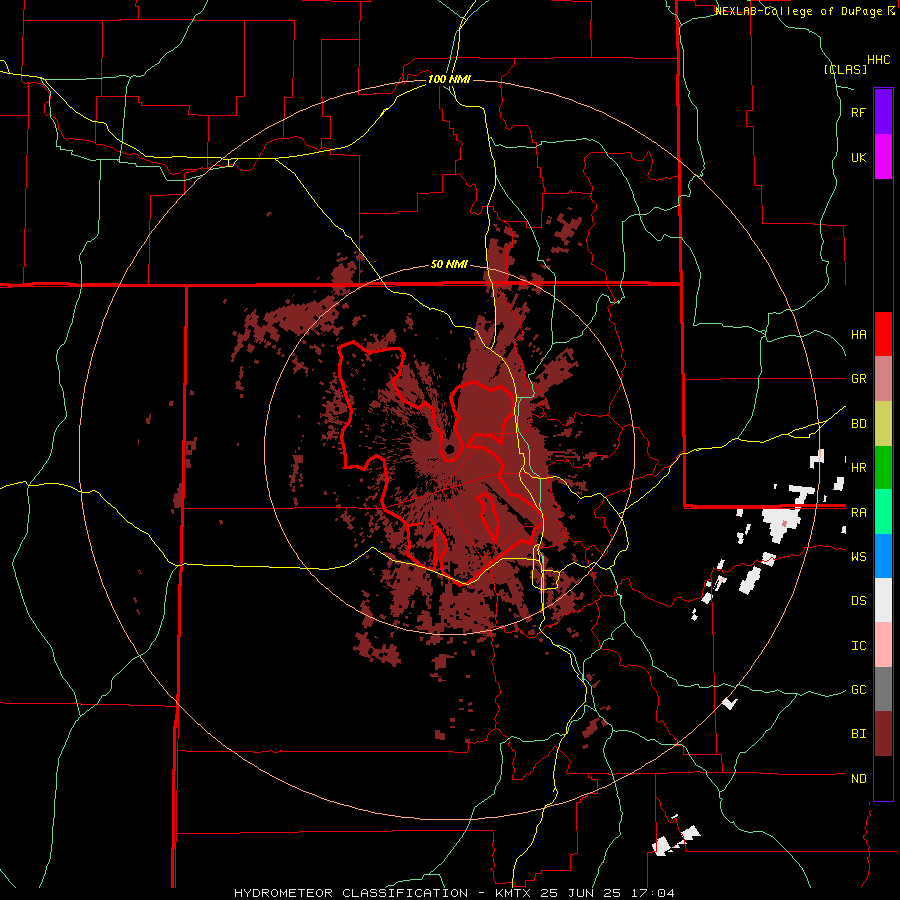Click the 50 NMI range ring label
Image resolution: width=900 pixels, height=900 pixels.
coord(449,264)
